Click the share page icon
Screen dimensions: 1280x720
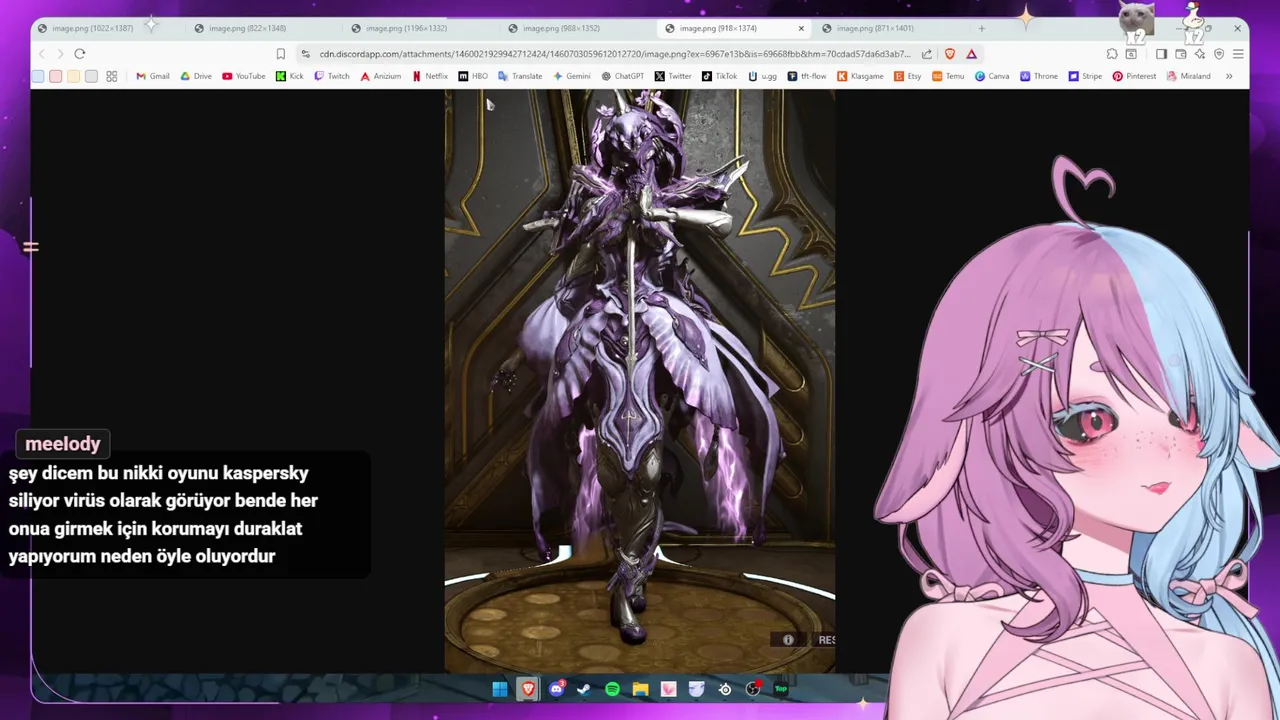point(927,54)
